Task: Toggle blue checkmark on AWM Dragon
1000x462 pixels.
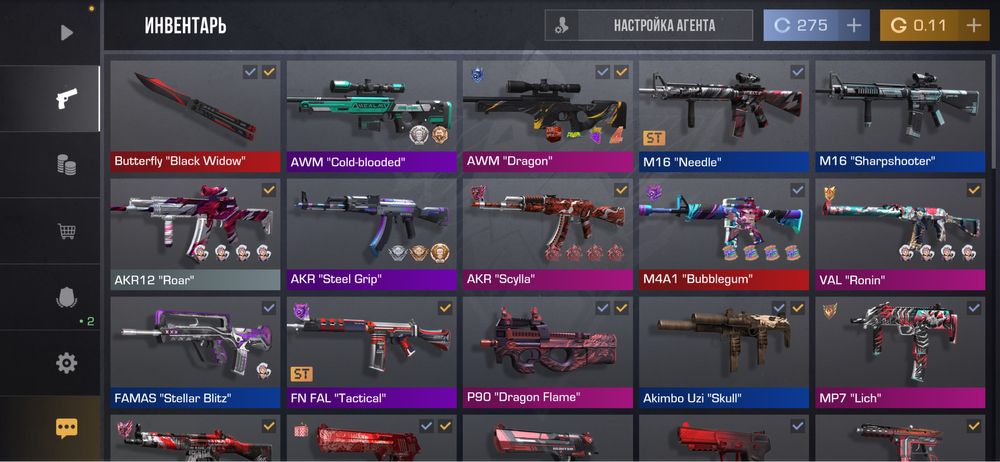Action: point(603,72)
